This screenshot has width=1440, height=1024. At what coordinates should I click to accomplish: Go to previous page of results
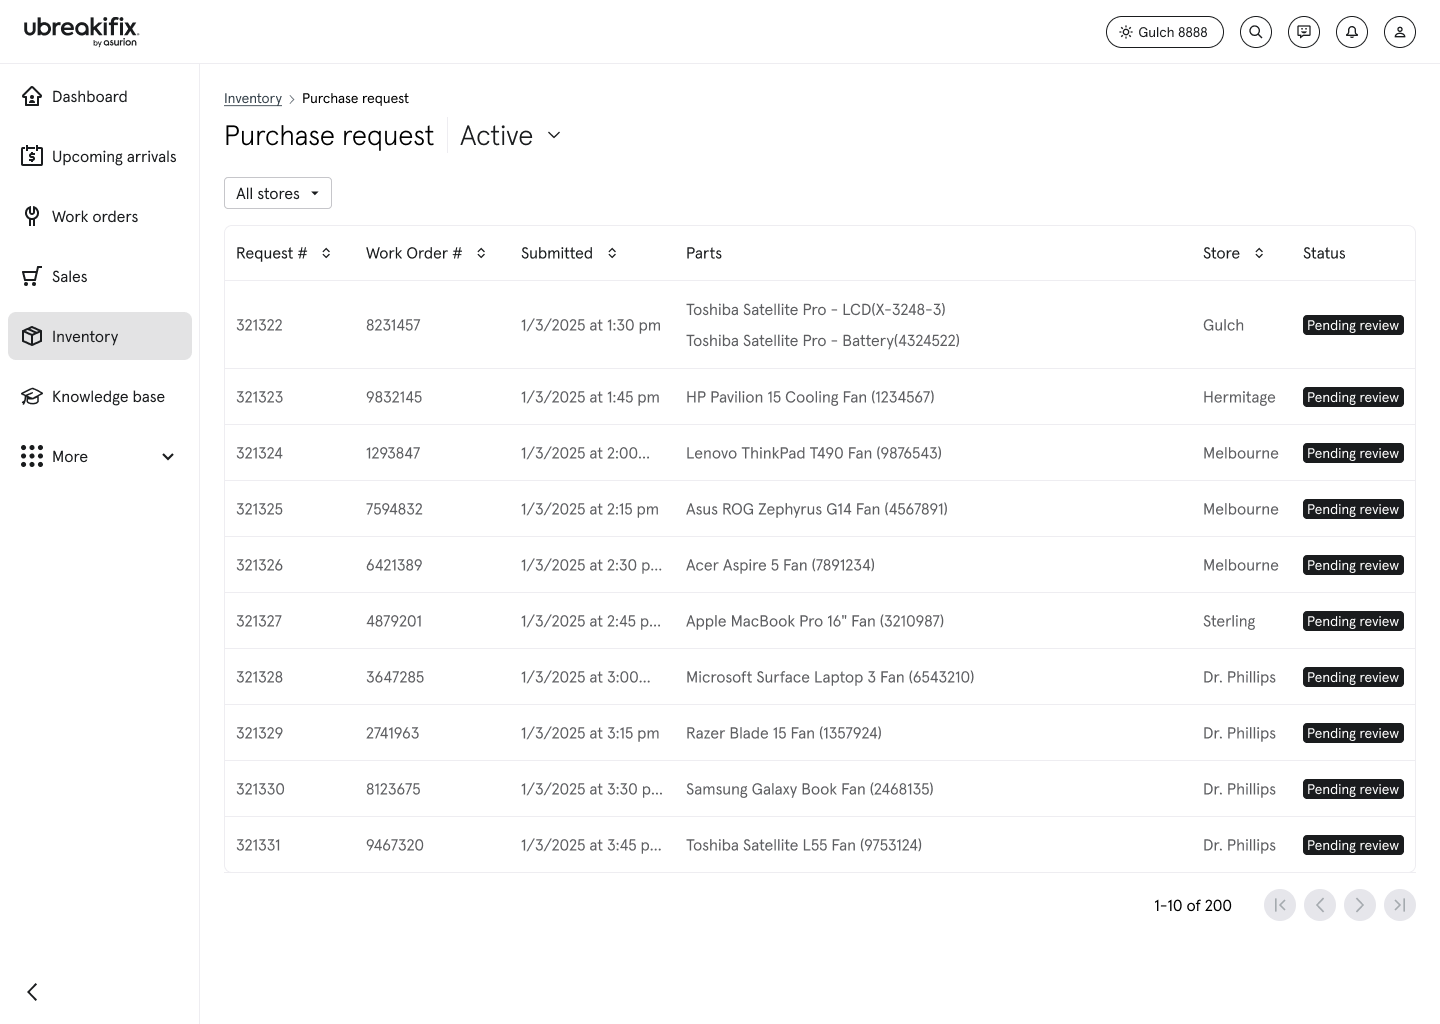[1320, 905]
